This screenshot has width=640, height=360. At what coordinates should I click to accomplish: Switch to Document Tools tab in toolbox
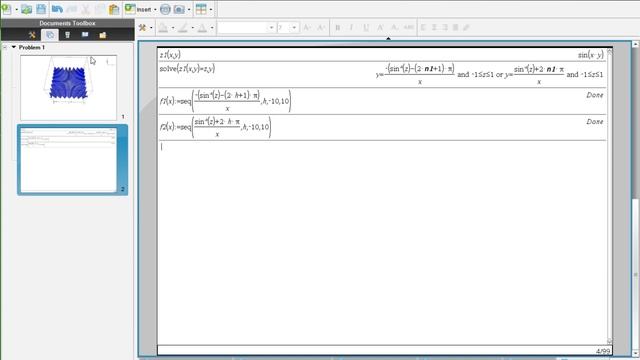(32, 35)
